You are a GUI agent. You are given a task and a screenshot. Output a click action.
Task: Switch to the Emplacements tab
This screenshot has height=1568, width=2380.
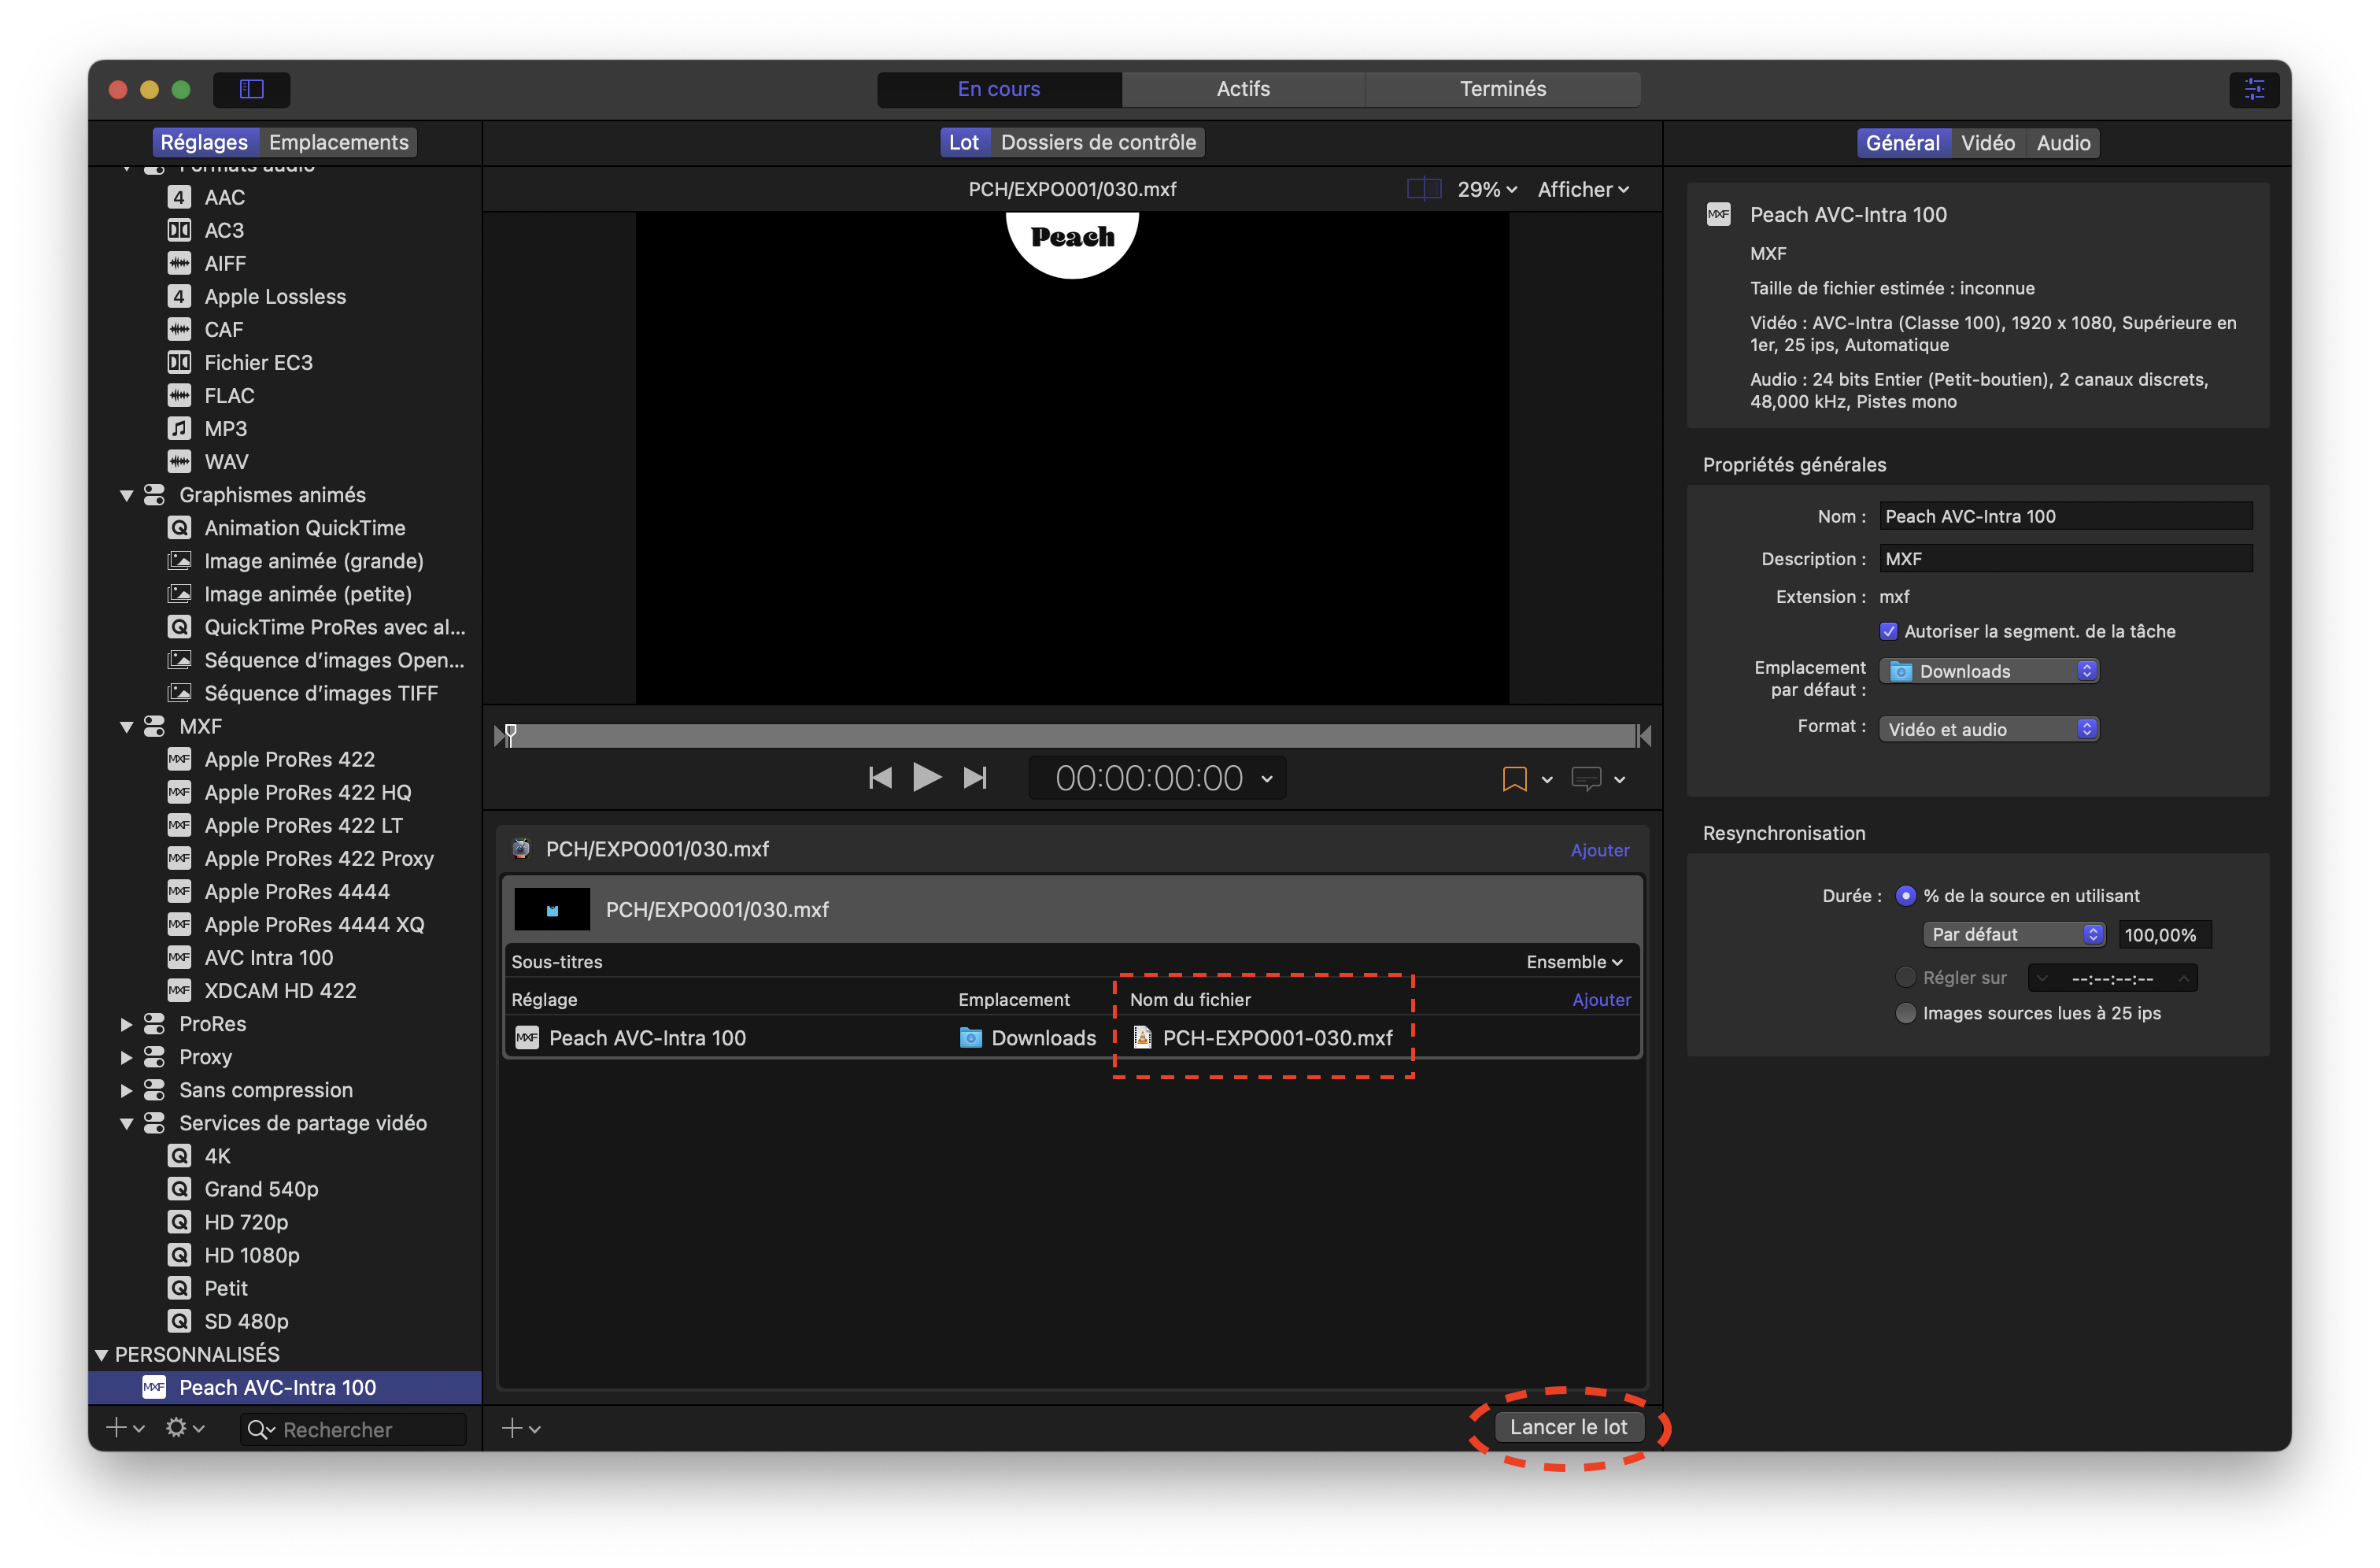tap(338, 142)
